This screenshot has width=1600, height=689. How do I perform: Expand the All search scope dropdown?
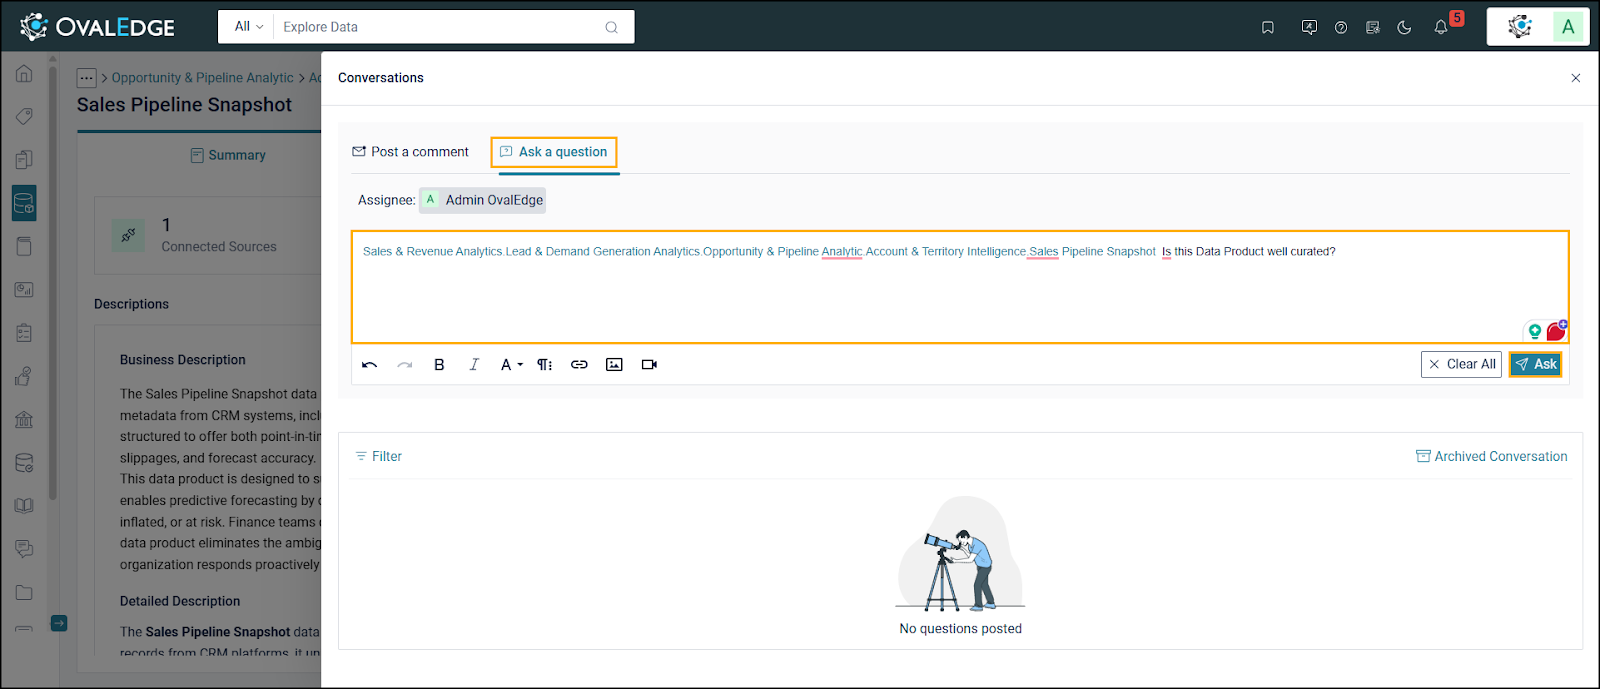(x=248, y=27)
